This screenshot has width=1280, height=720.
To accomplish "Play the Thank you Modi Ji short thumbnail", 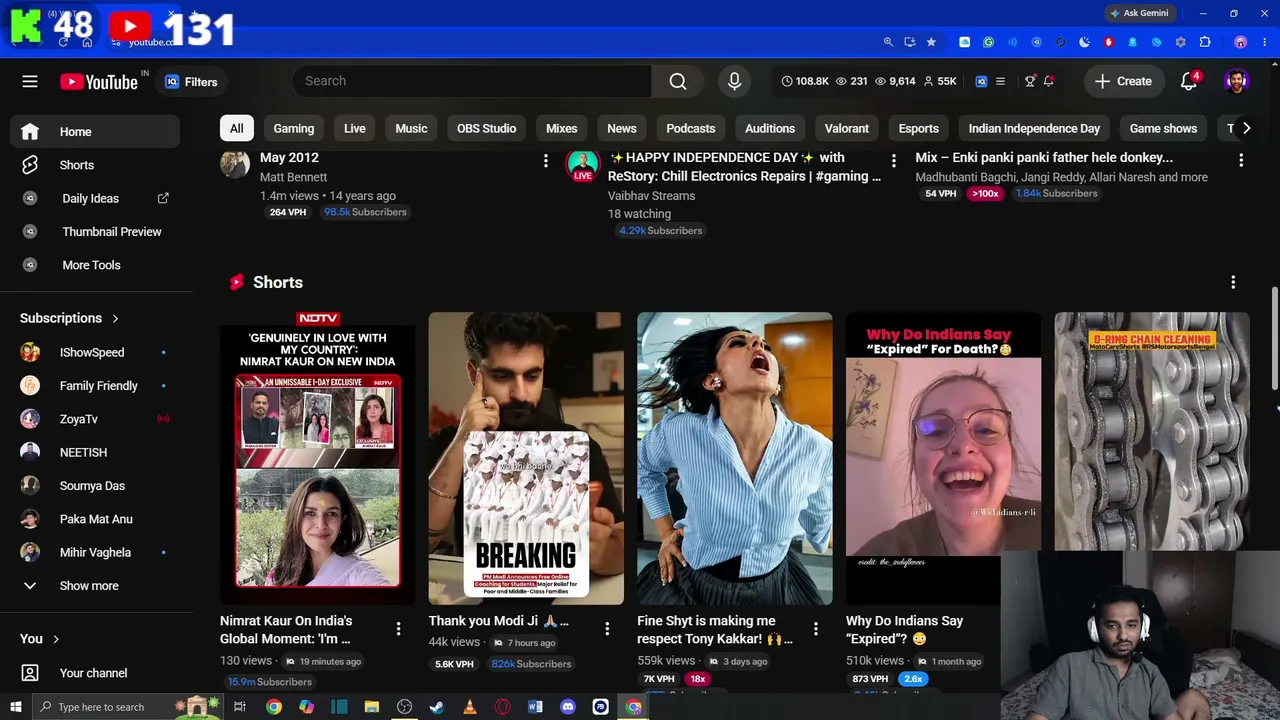I will pyautogui.click(x=526, y=458).
